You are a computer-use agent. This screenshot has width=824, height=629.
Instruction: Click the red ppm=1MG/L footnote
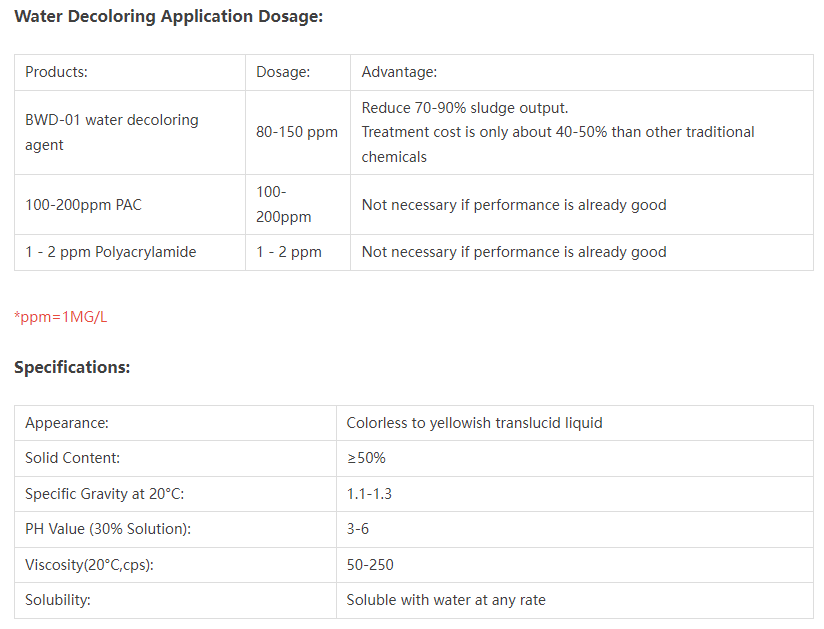60,316
